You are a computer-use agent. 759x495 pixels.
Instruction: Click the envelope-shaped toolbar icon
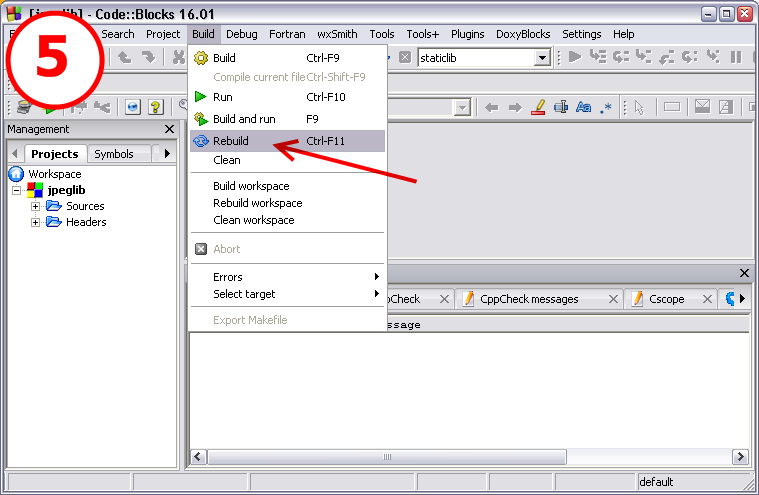point(702,106)
